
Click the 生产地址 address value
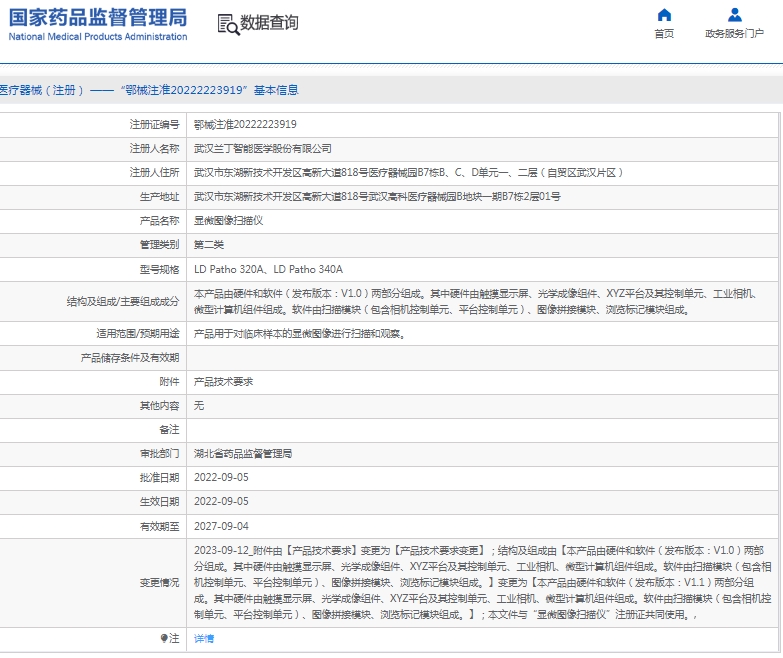(x=377, y=197)
